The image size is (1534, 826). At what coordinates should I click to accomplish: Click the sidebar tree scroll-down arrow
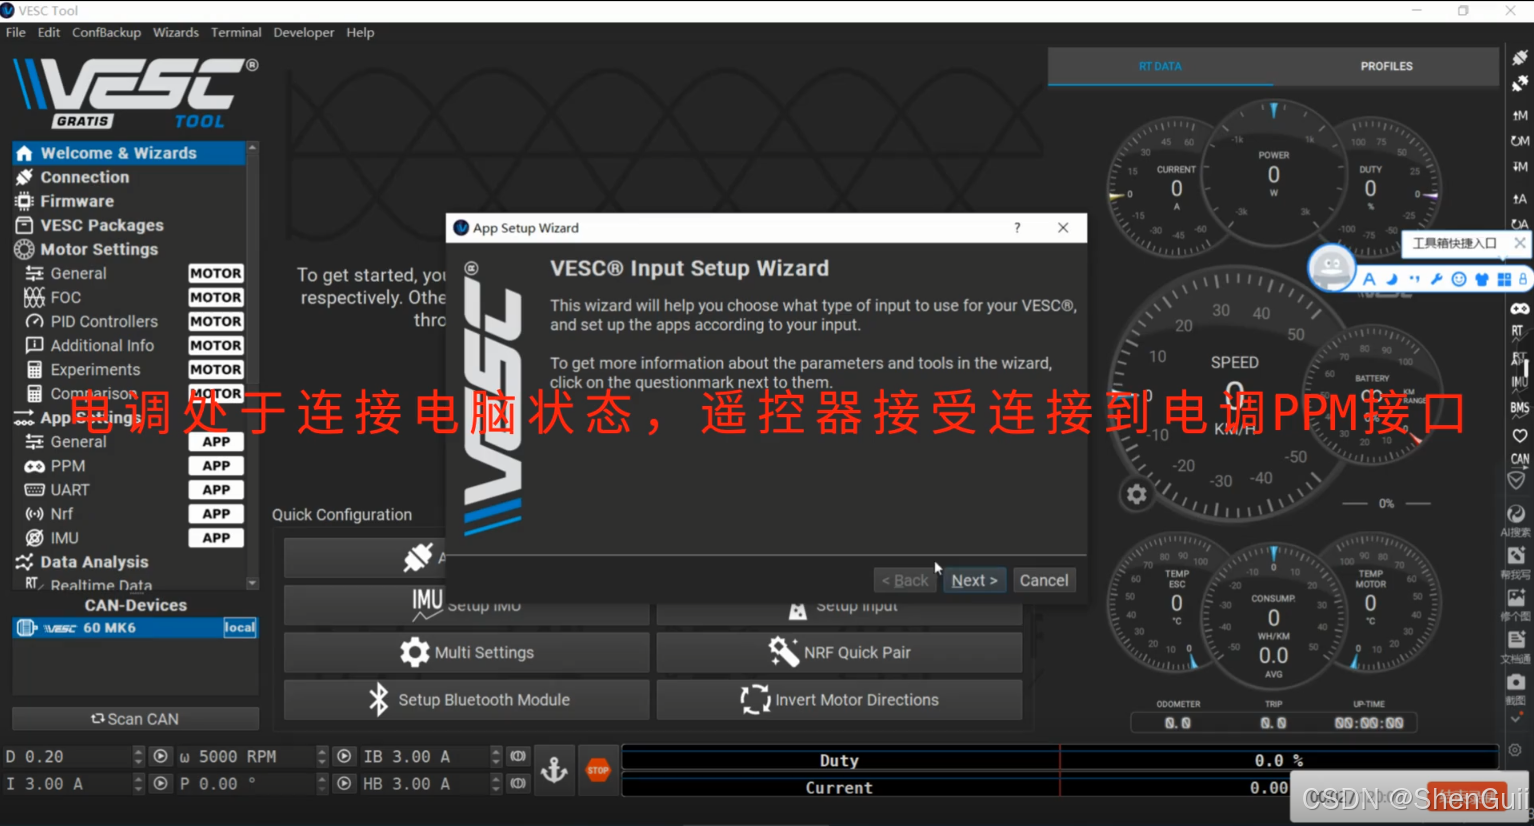click(252, 583)
